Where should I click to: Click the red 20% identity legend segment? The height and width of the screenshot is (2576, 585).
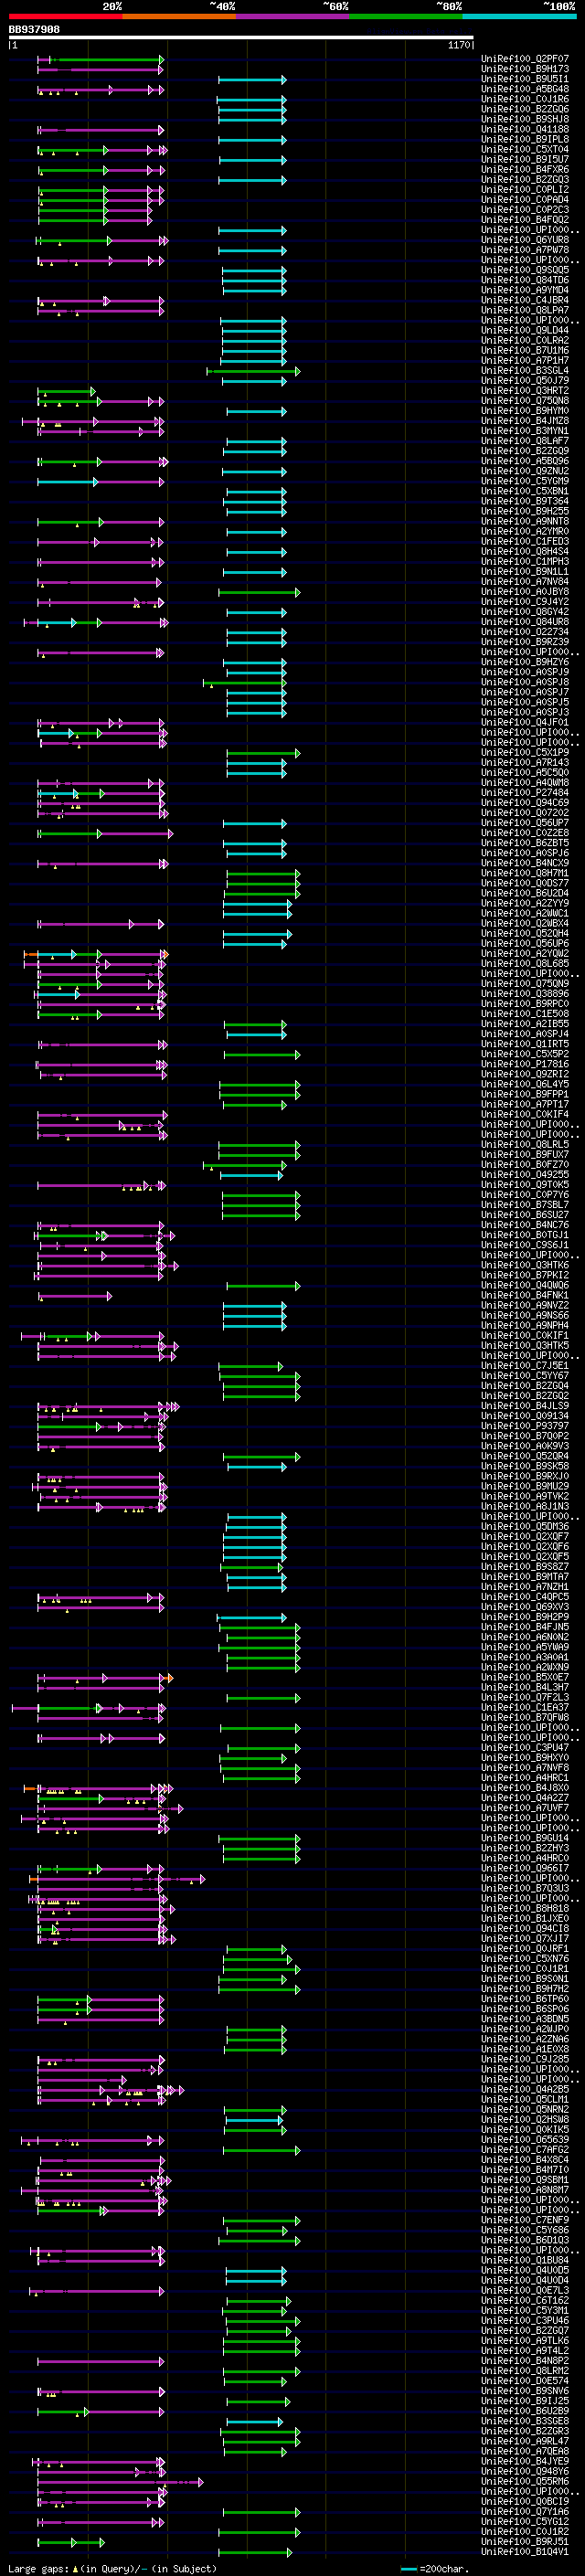[65, 16]
